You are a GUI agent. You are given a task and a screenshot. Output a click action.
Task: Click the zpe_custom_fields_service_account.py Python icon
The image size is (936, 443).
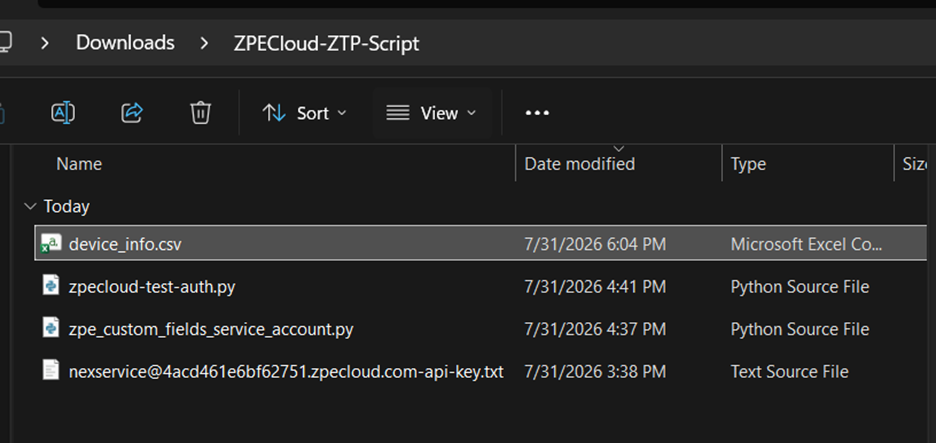pos(51,328)
